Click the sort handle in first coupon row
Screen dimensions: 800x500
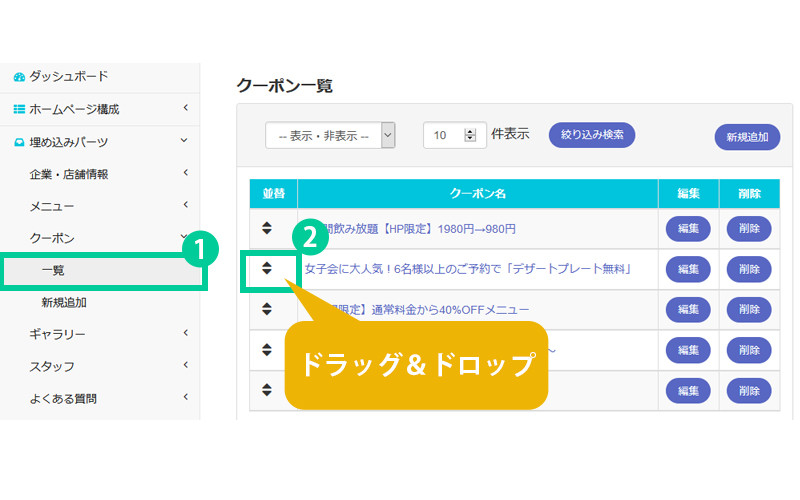coord(267,228)
